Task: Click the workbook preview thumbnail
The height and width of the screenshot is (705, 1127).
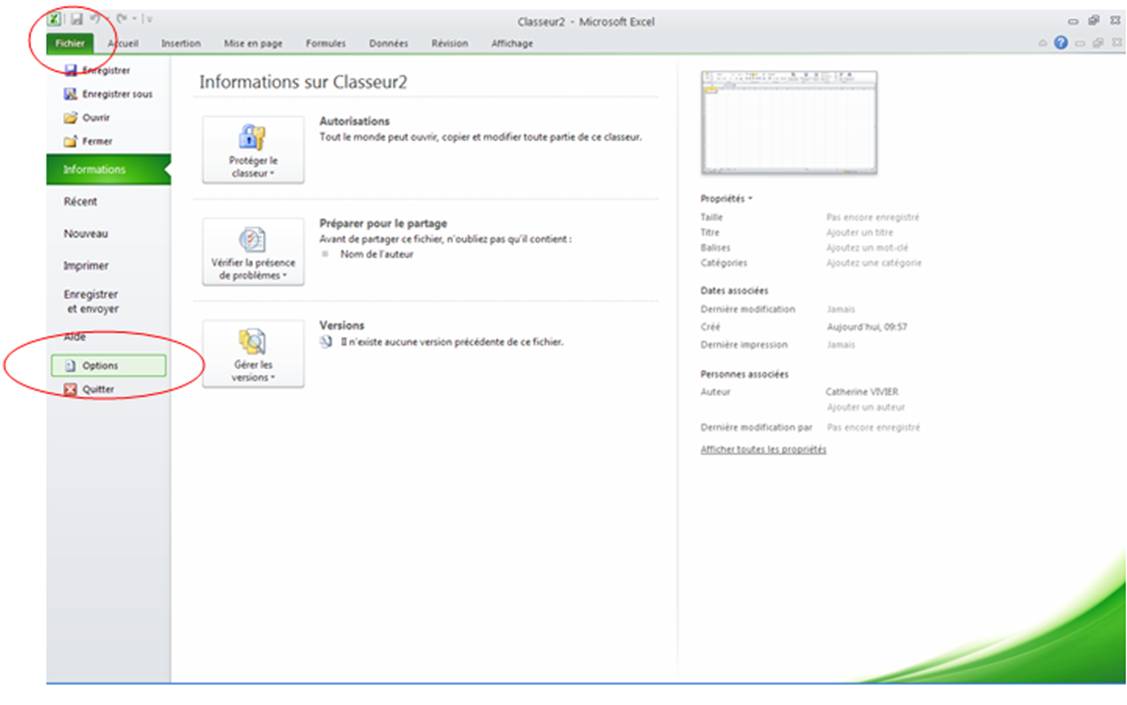Action: pos(789,122)
